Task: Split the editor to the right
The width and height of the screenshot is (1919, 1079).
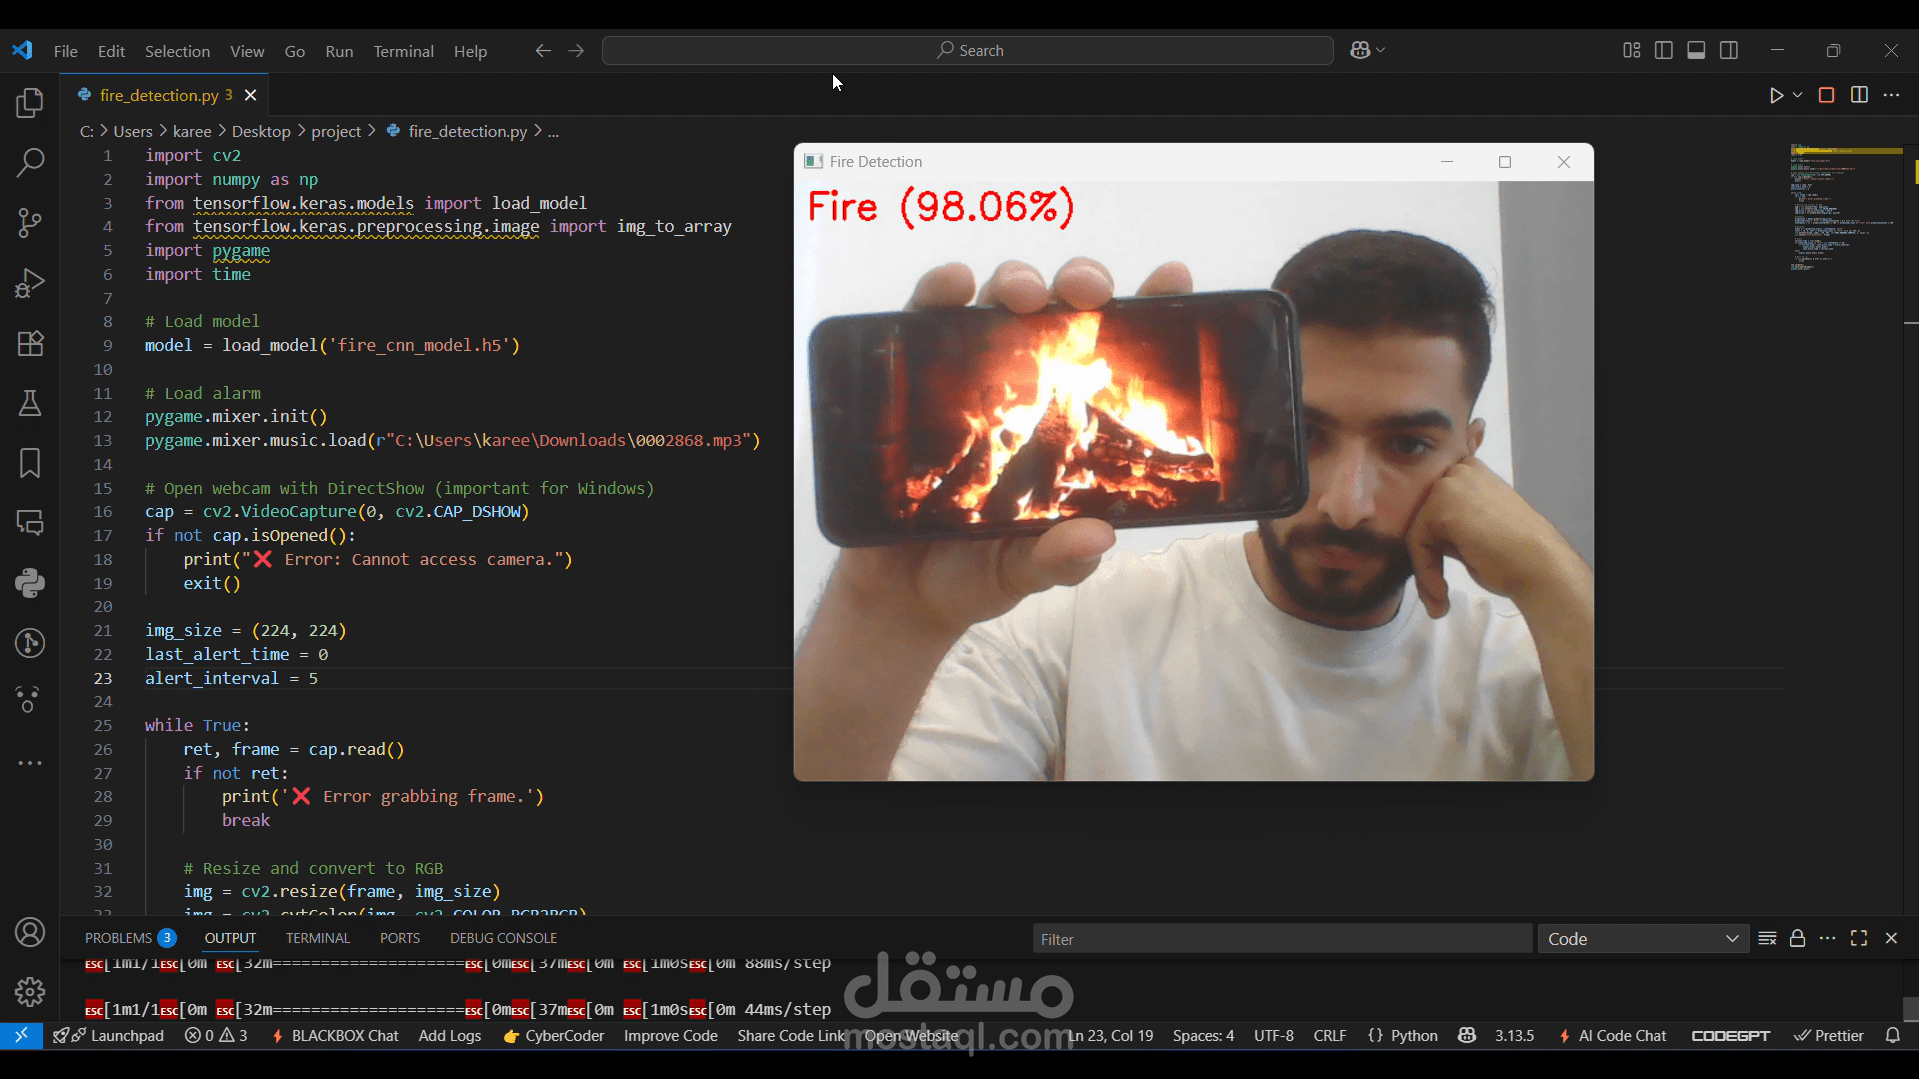Action: coord(1859,95)
